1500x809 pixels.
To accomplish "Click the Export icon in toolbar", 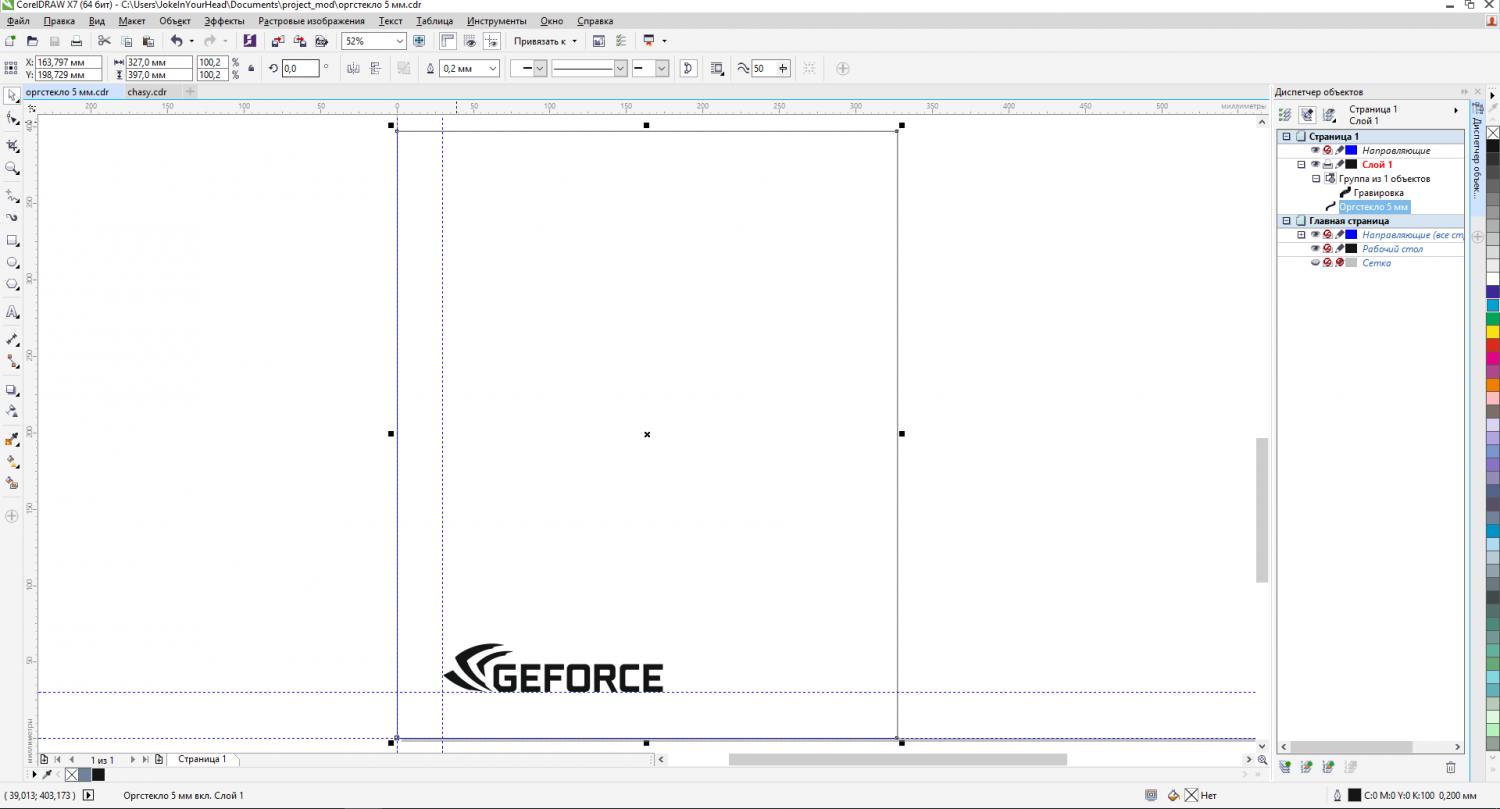I will [299, 41].
